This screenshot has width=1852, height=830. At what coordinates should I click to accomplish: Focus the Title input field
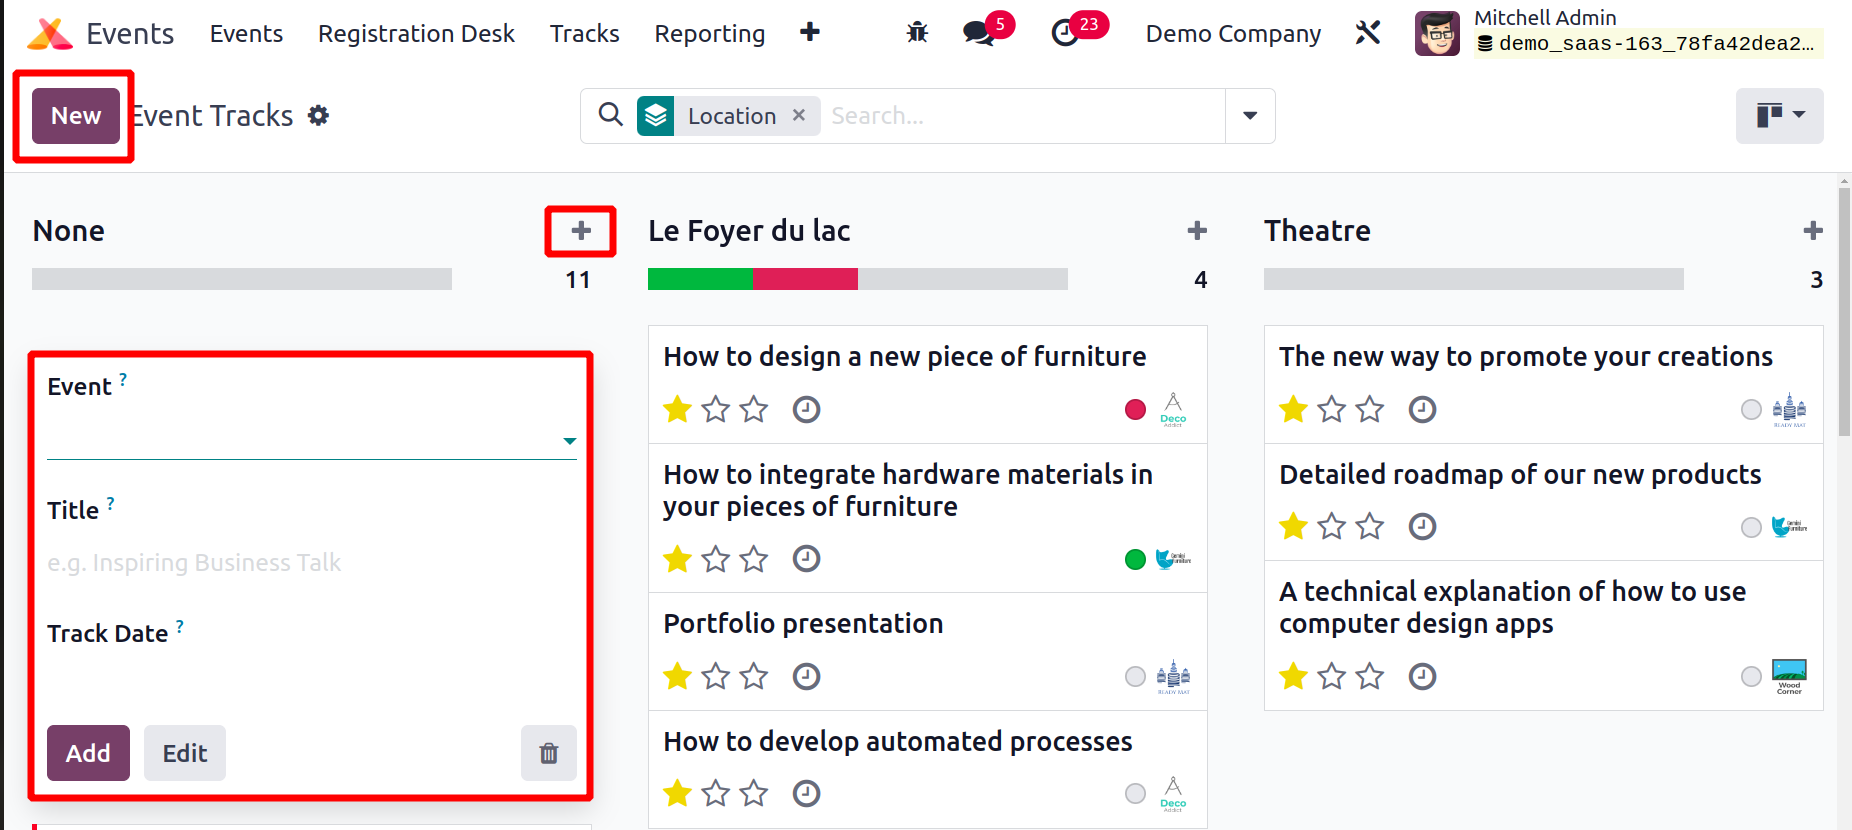click(312, 563)
